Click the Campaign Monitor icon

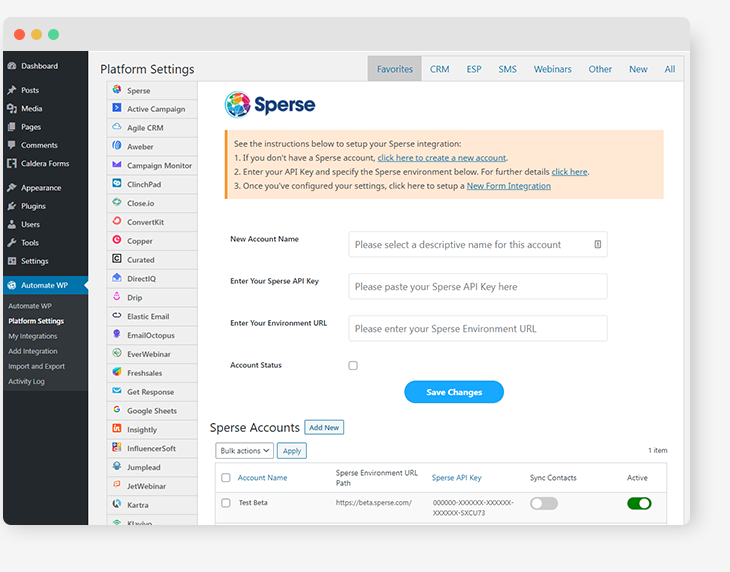click(117, 165)
